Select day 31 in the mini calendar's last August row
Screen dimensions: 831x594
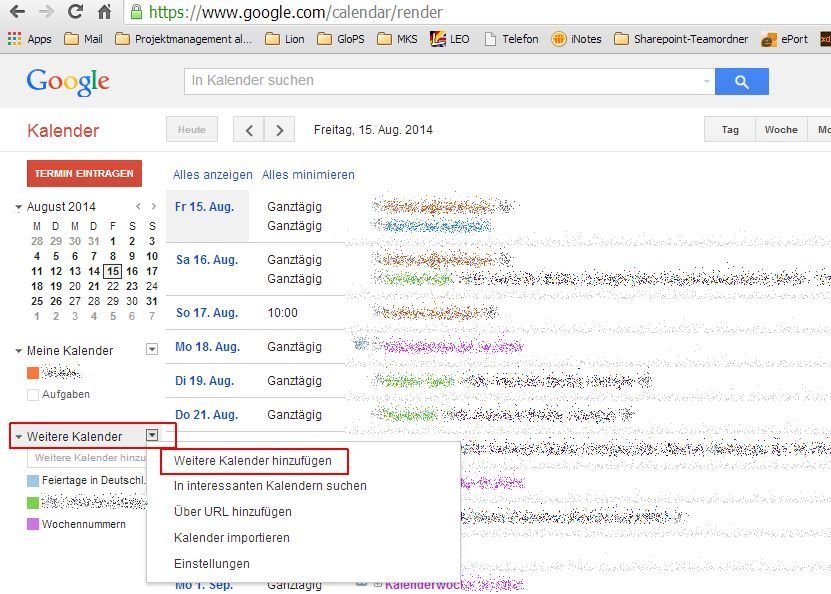coord(152,301)
